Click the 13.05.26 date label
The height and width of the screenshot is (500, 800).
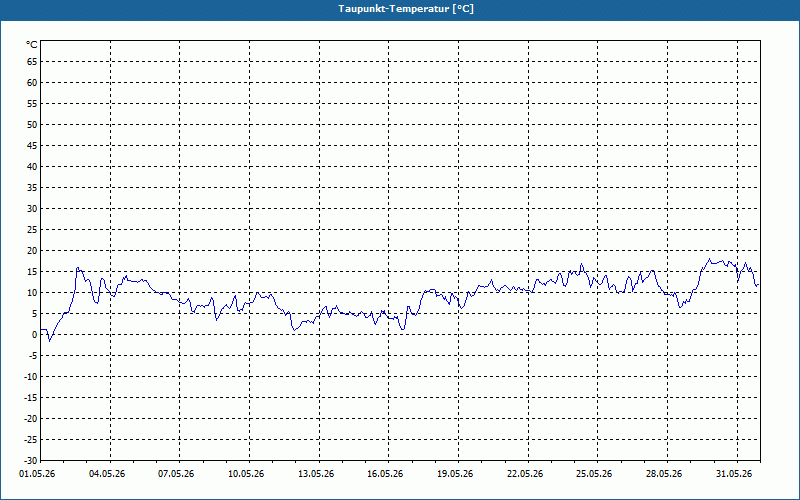(x=316, y=474)
